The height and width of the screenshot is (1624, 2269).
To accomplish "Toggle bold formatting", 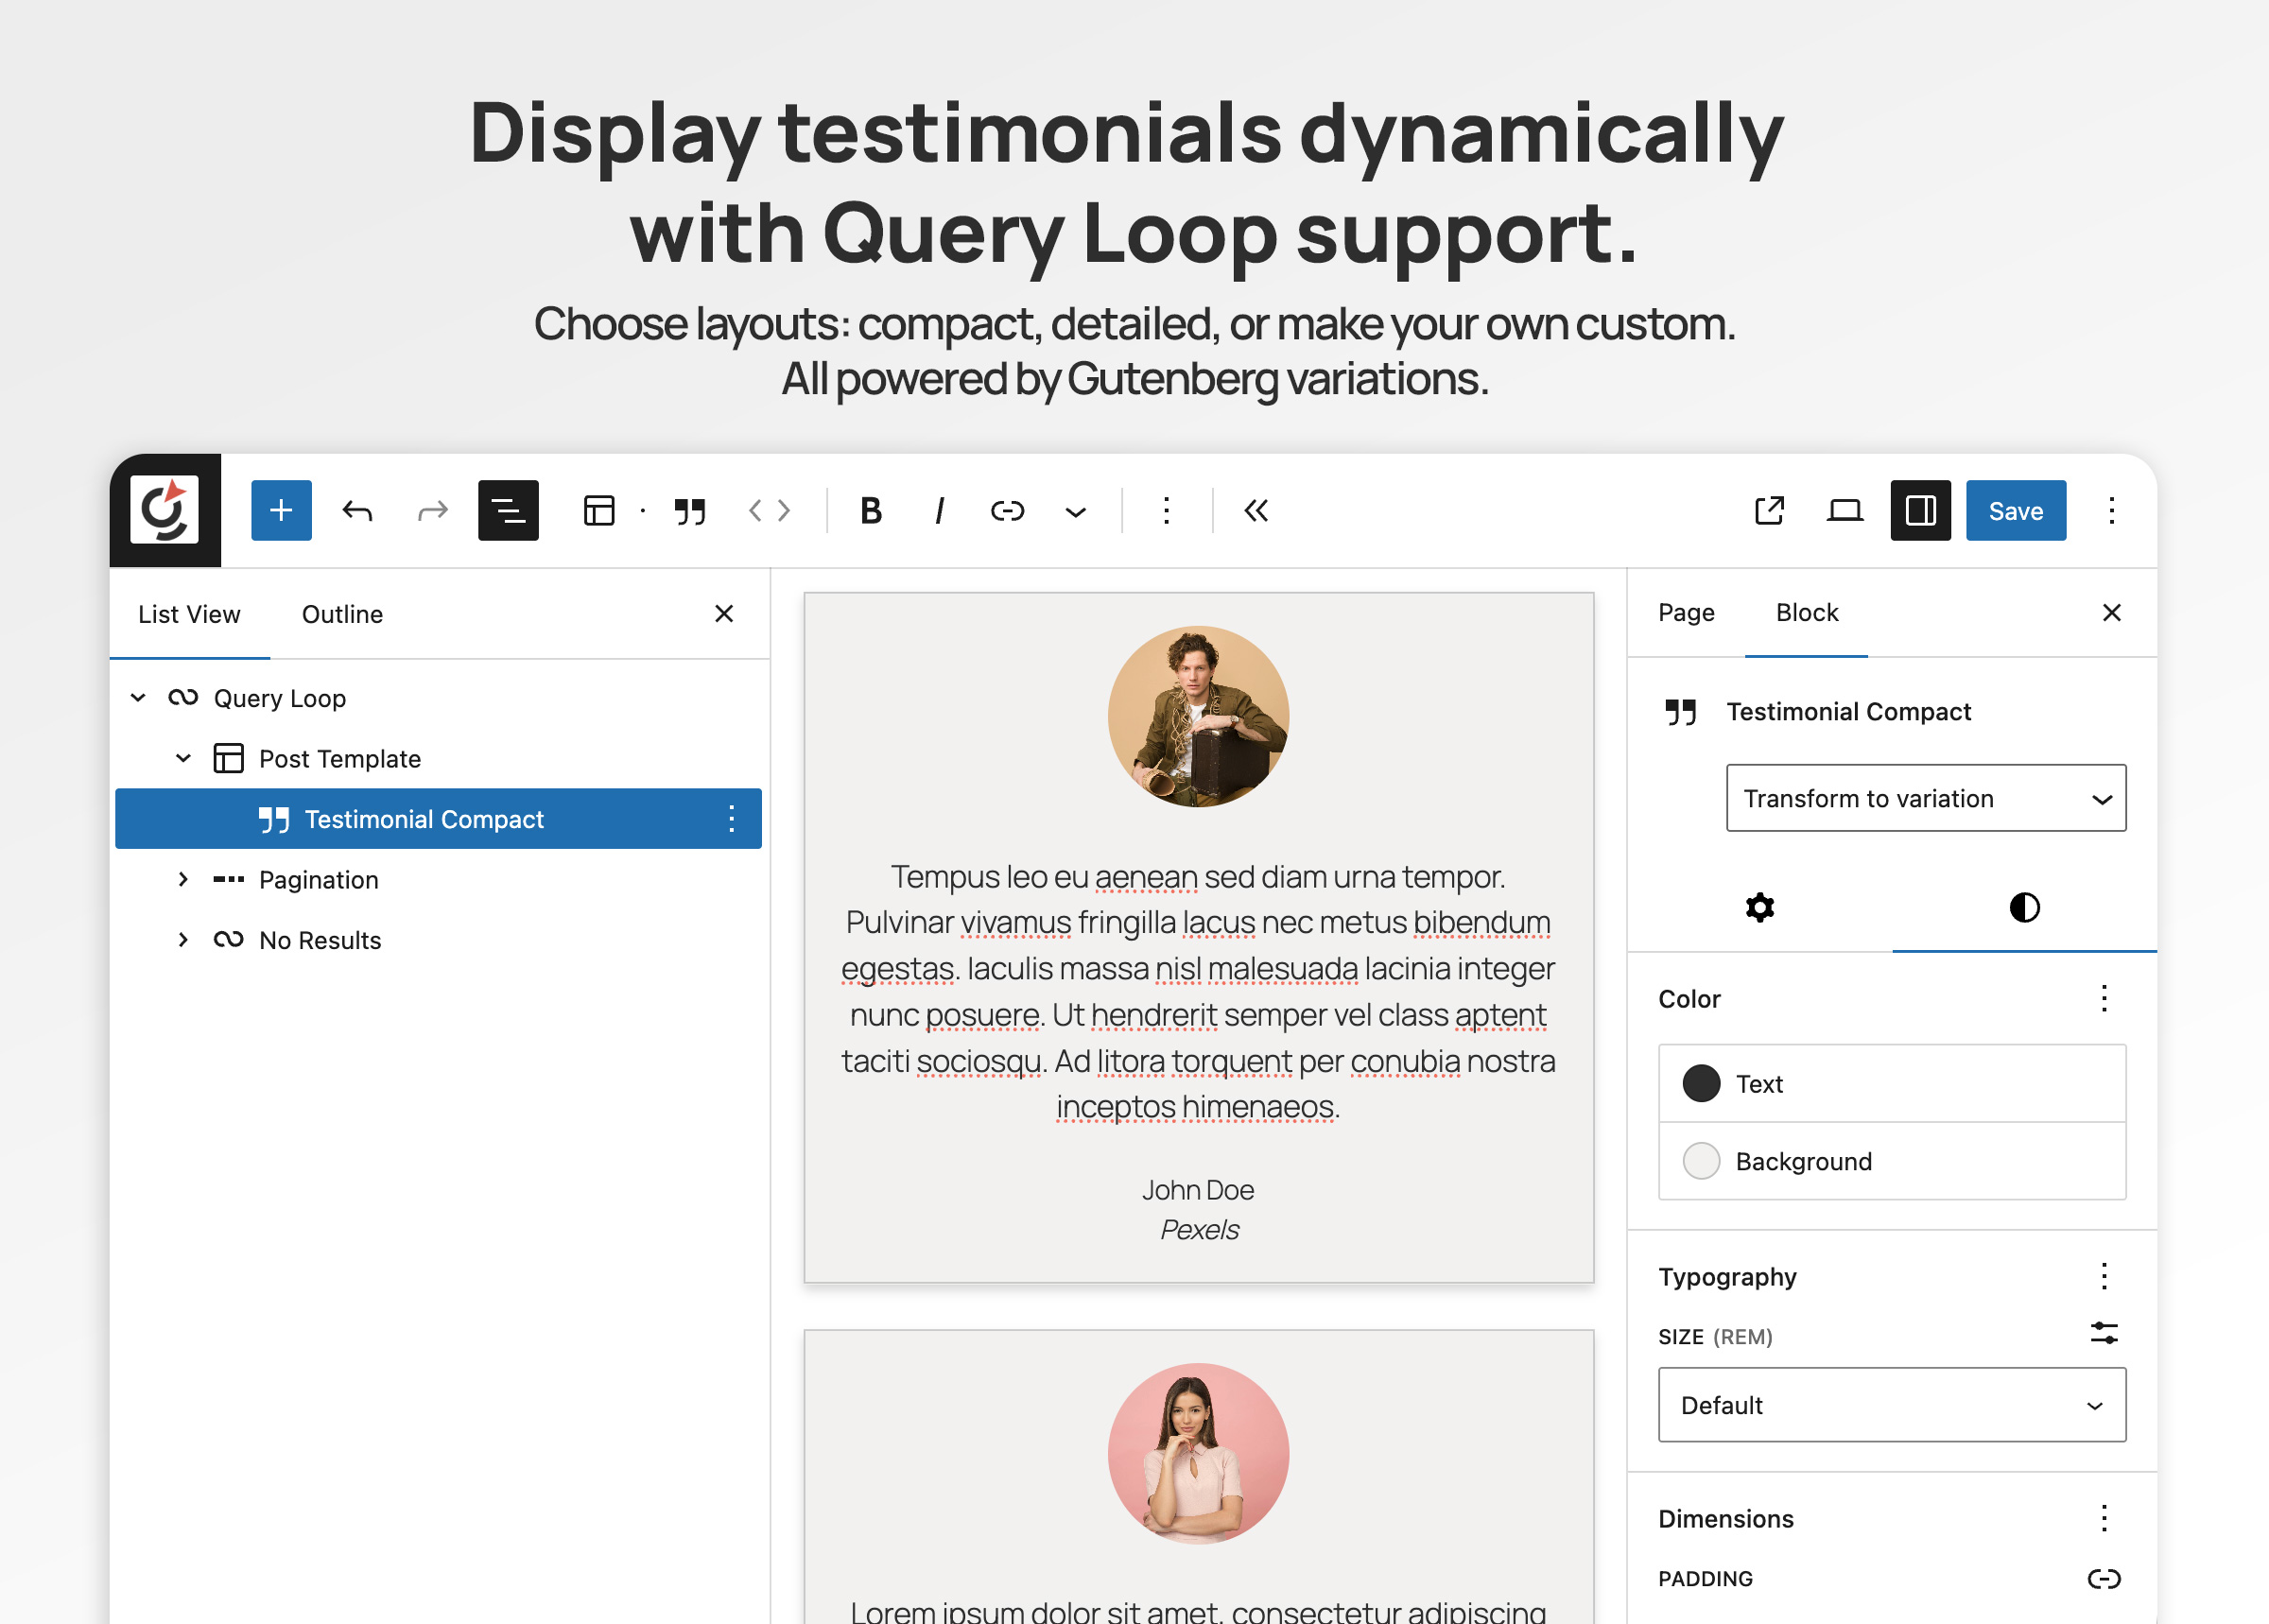I will pos(869,511).
